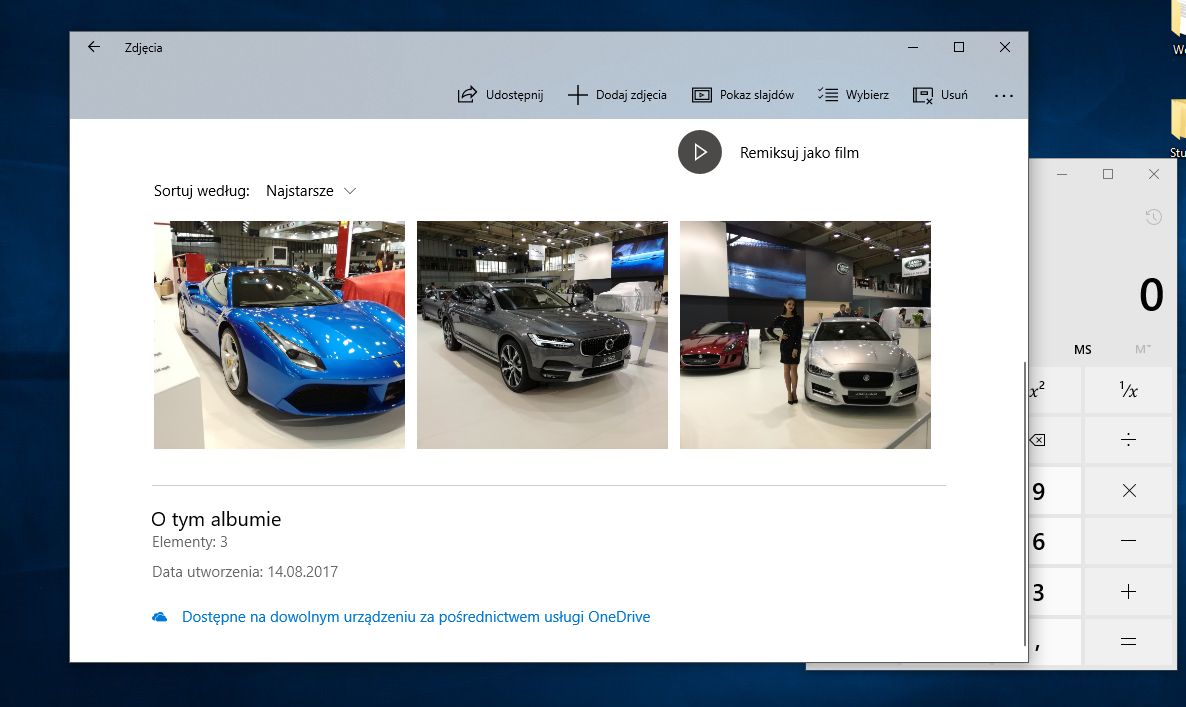Screen dimensions: 1186x707
Task: Click digit 9 in Calculator
Action: coord(1054,491)
